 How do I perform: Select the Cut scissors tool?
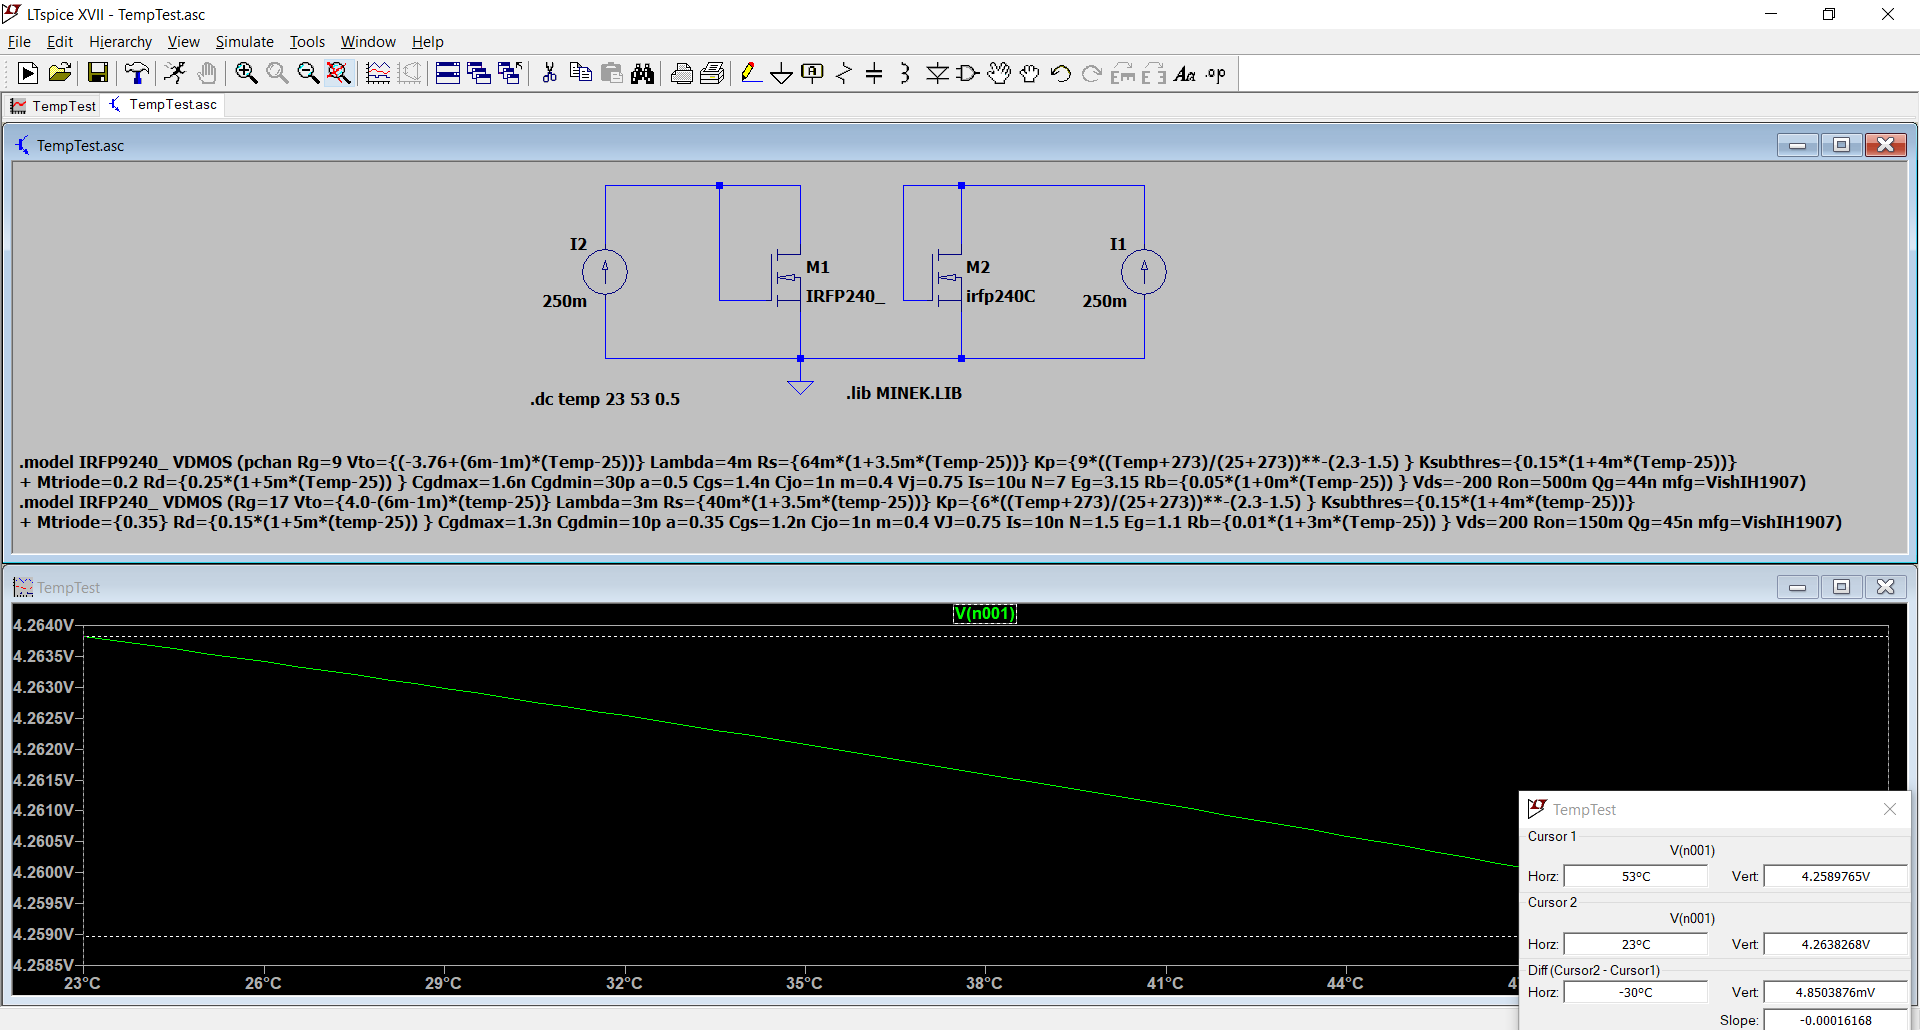pyautogui.click(x=549, y=73)
